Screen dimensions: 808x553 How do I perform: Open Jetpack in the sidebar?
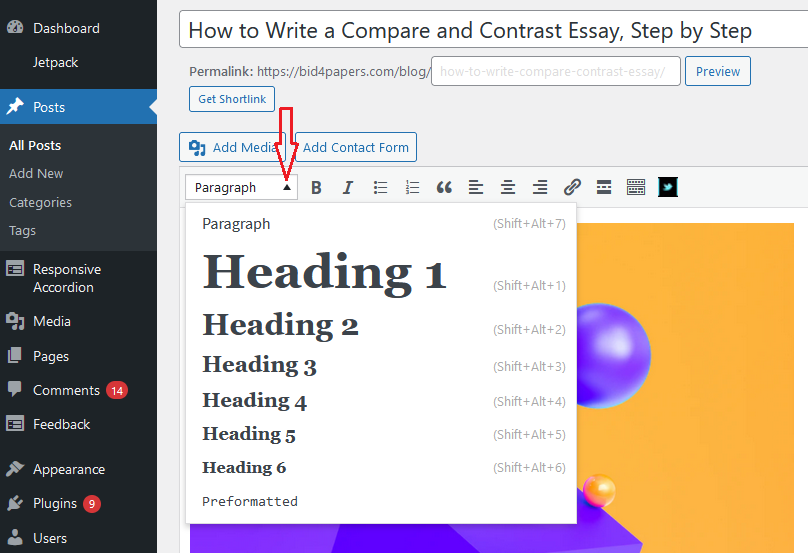56,62
